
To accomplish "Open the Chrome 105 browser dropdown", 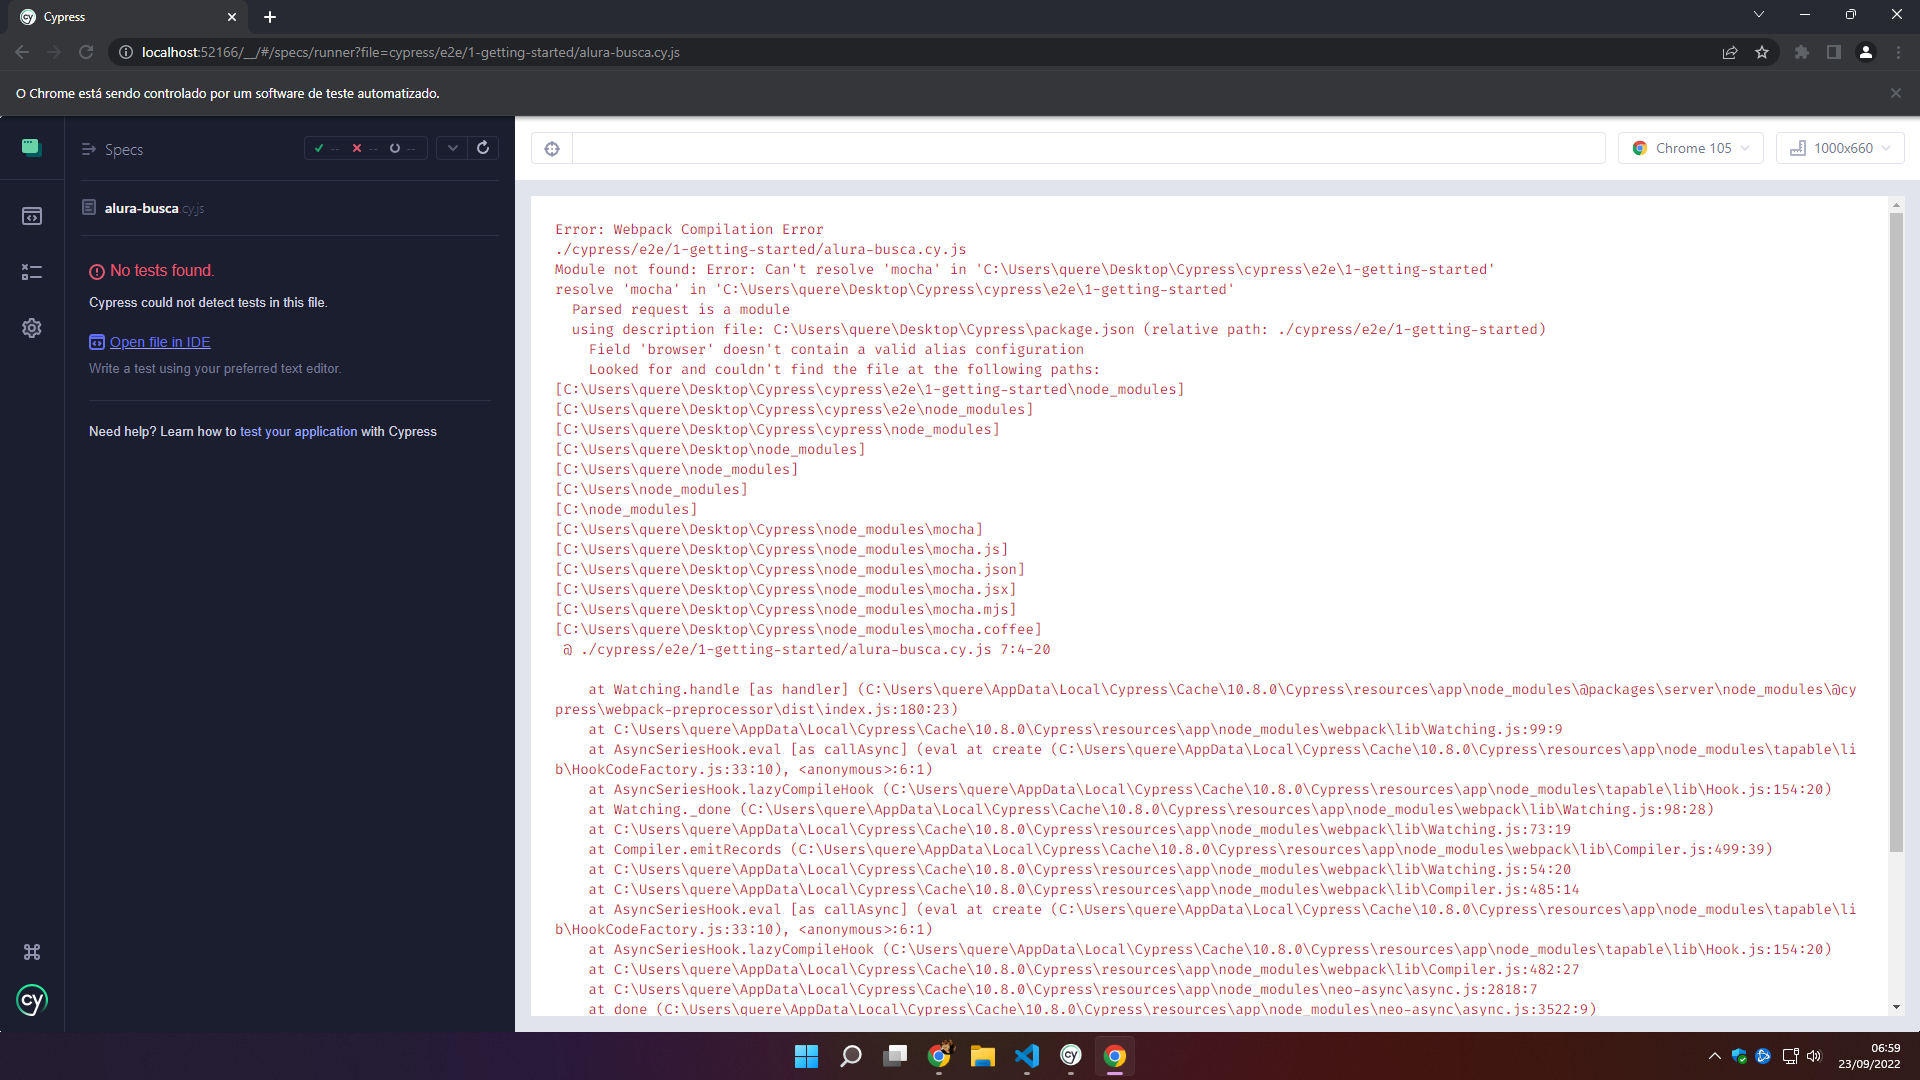I will tap(1691, 148).
